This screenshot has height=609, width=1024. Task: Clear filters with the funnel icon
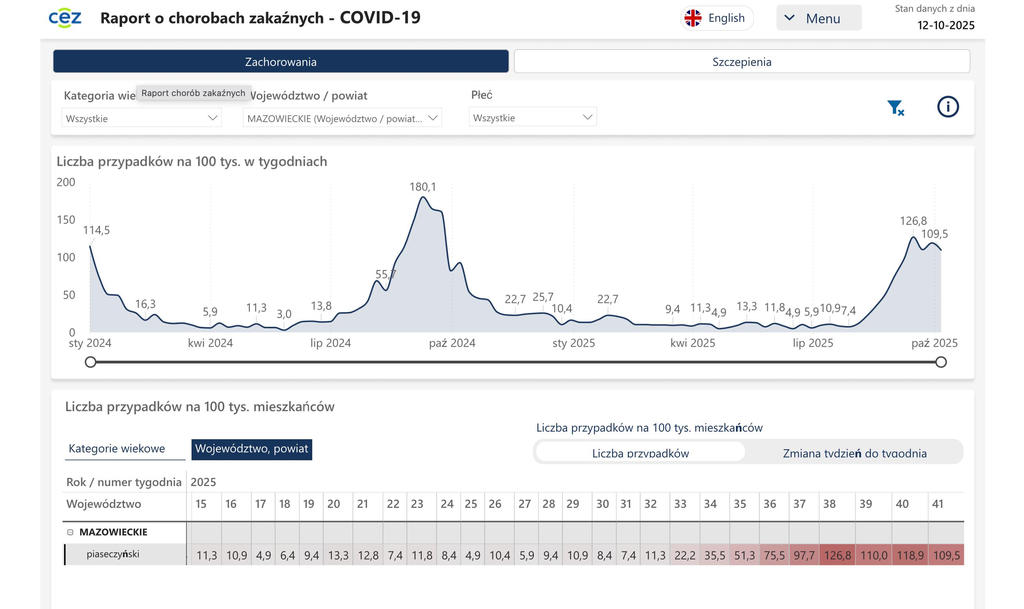click(895, 108)
